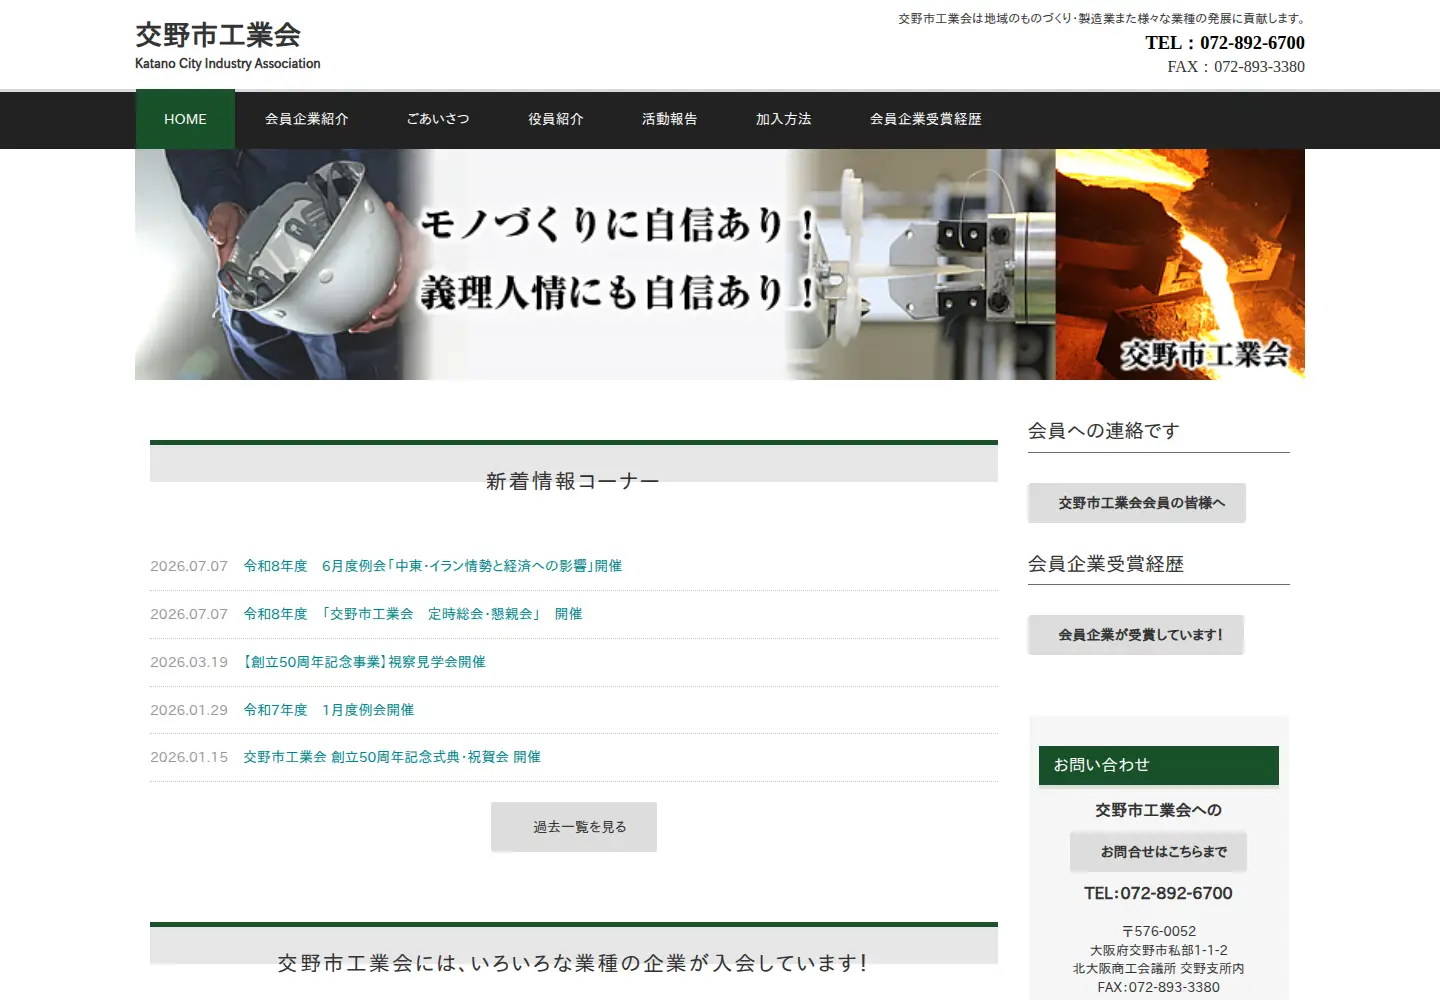Click the 会員企業受賞経歴 sidebar heading
The image size is (1440, 1000).
(x=1106, y=564)
